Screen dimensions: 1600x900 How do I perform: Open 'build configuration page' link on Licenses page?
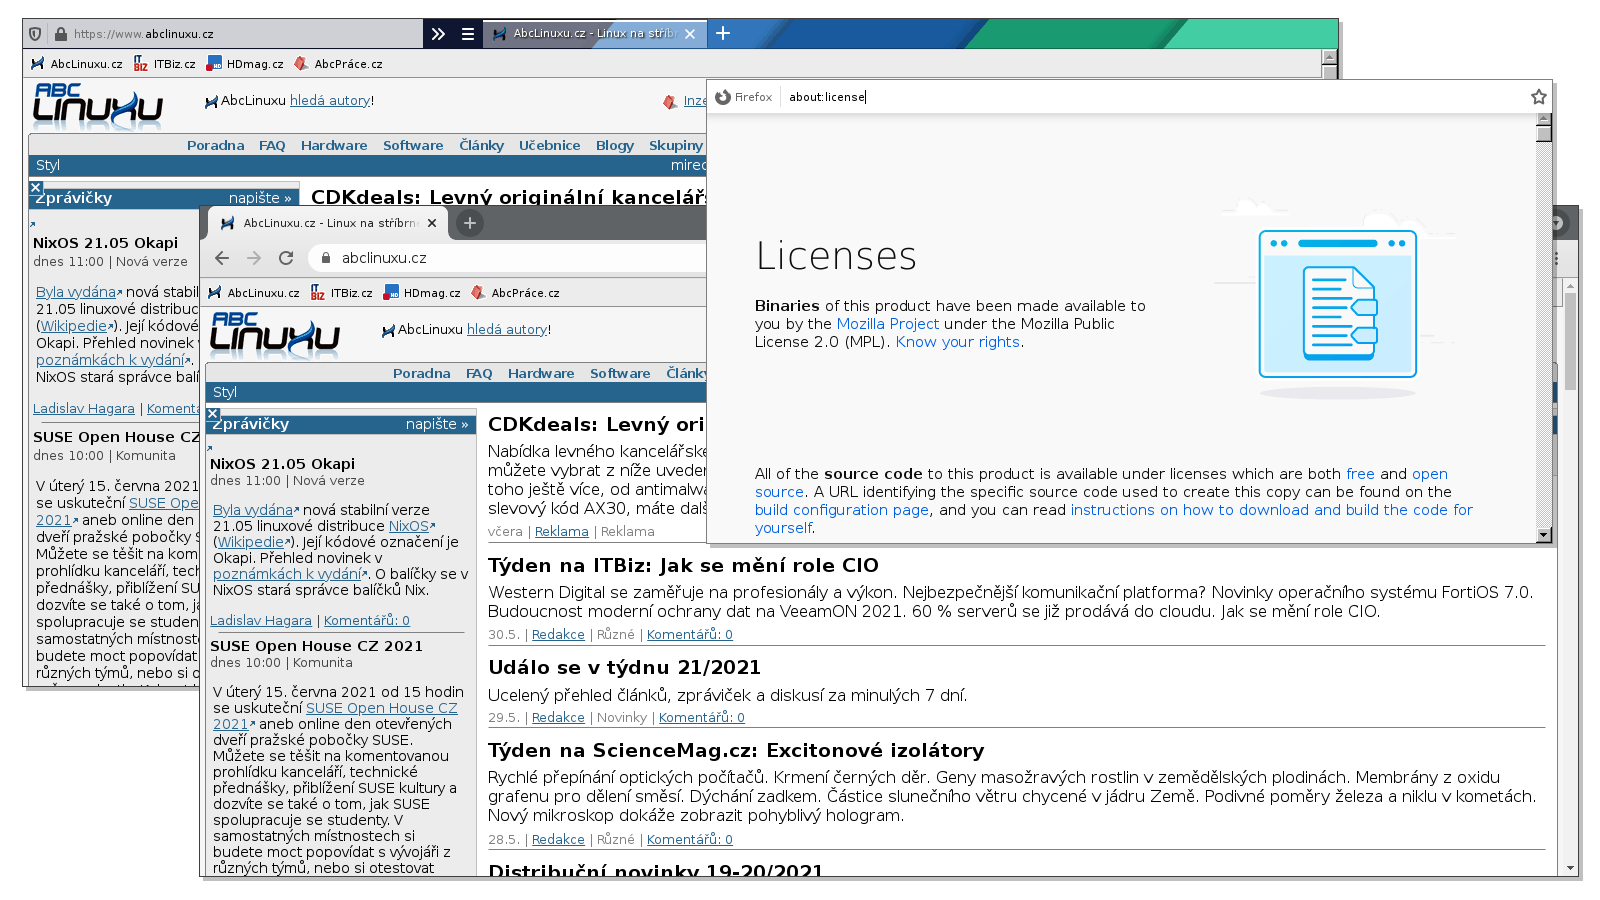(842, 510)
